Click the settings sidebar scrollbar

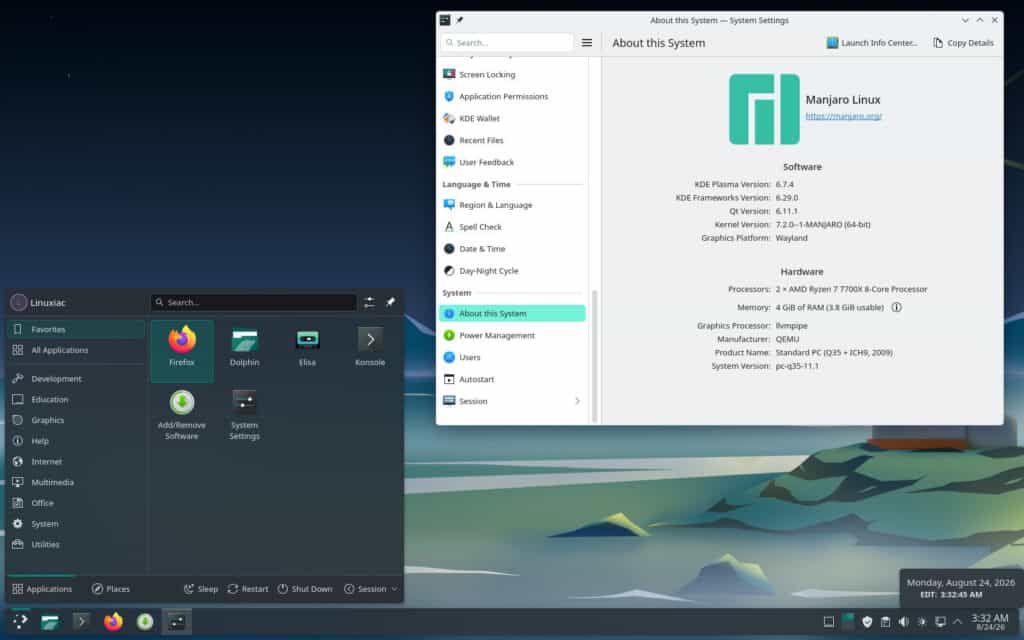tap(594, 356)
